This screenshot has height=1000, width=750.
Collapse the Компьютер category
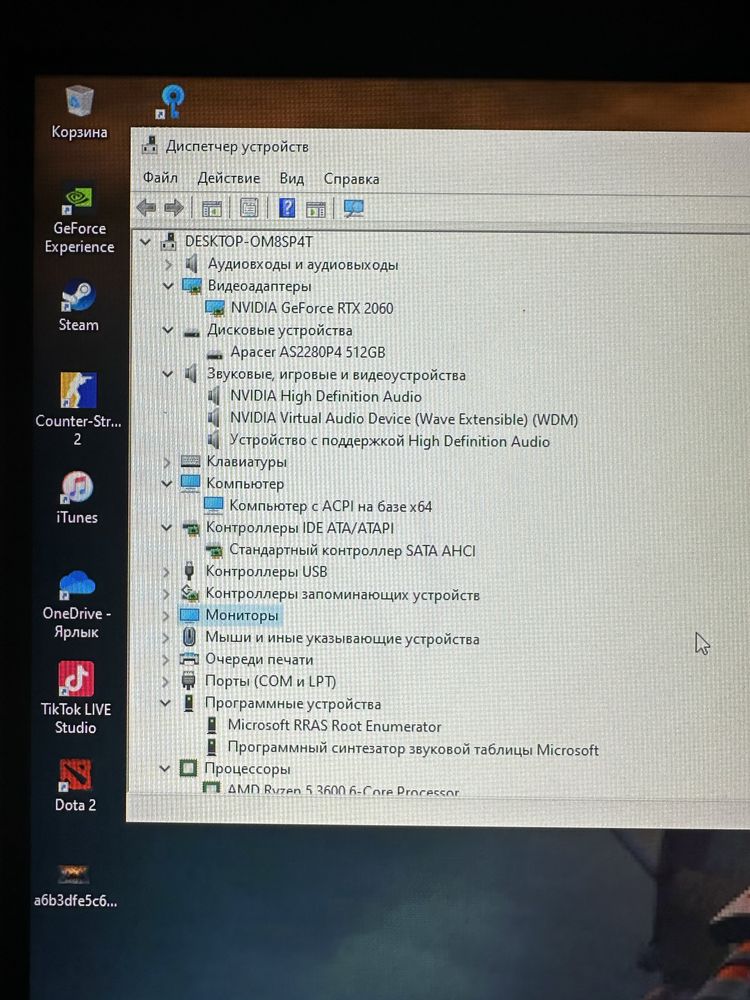click(x=167, y=483)
